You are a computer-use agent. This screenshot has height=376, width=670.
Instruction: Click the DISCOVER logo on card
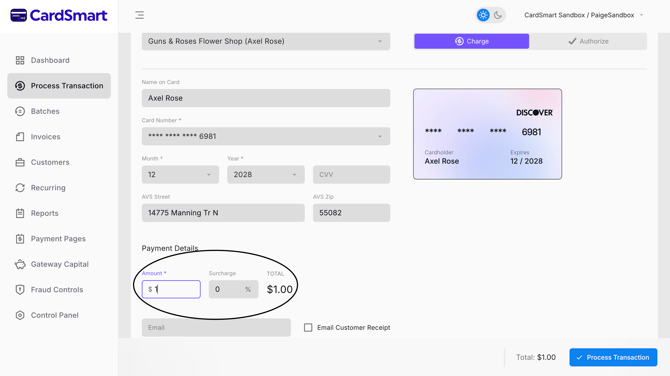534,113
